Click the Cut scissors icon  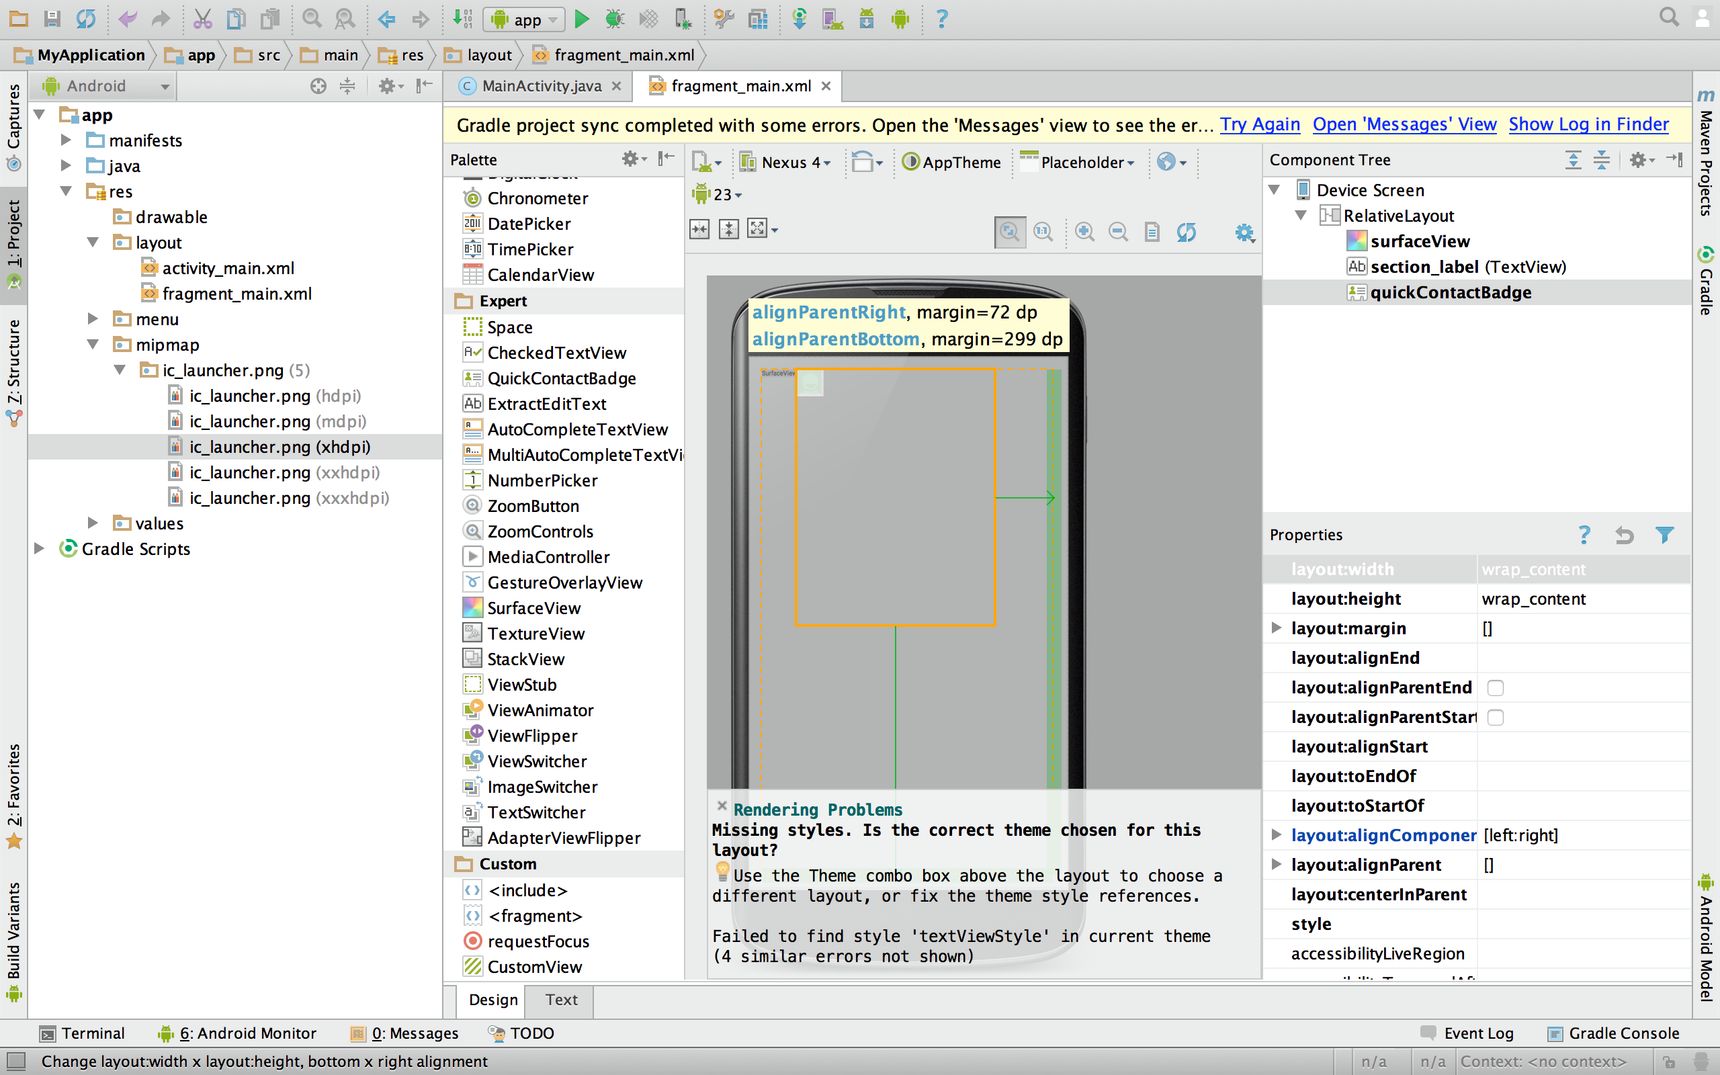tap(203, 18)
